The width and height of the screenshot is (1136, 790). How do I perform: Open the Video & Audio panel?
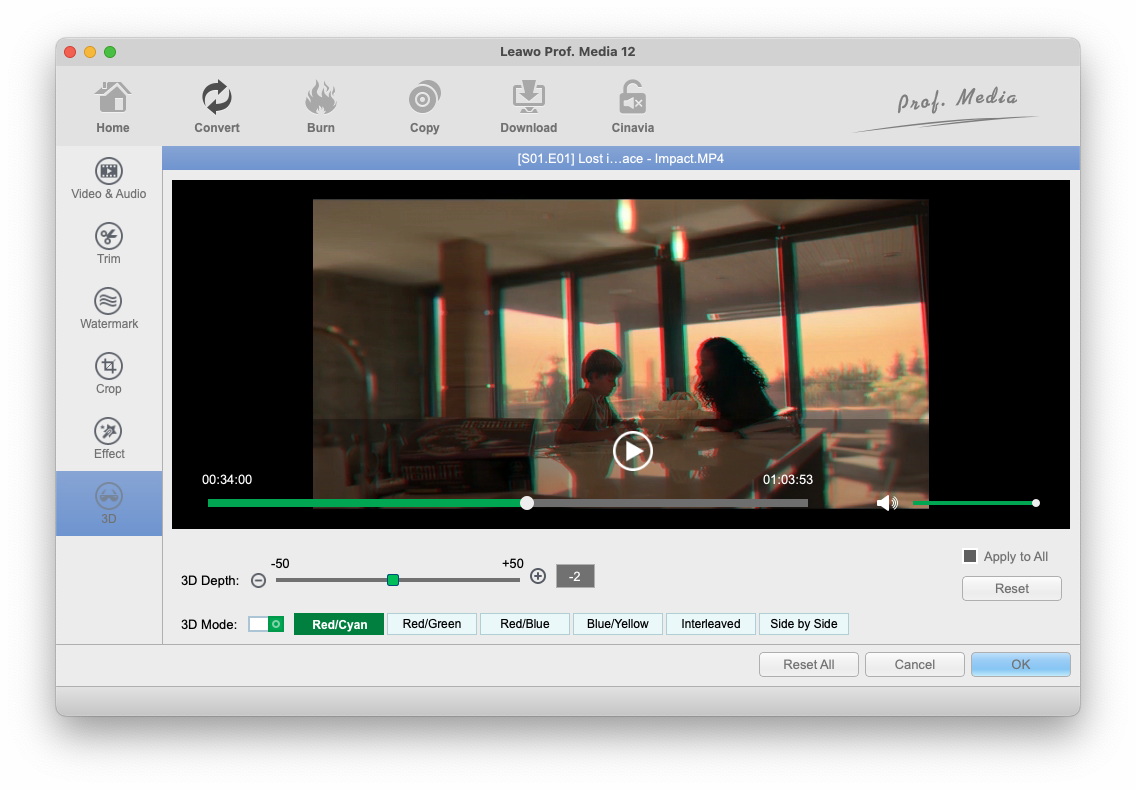pos(109,179)
